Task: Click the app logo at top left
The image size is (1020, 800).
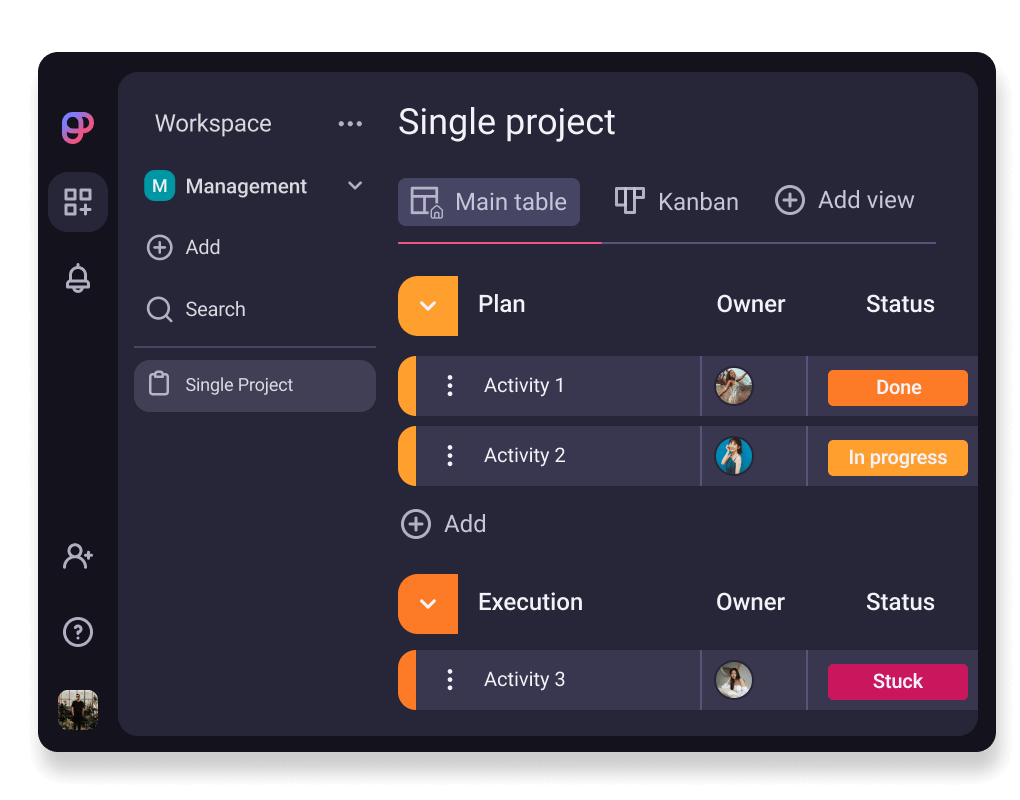Action: point(78,127)
